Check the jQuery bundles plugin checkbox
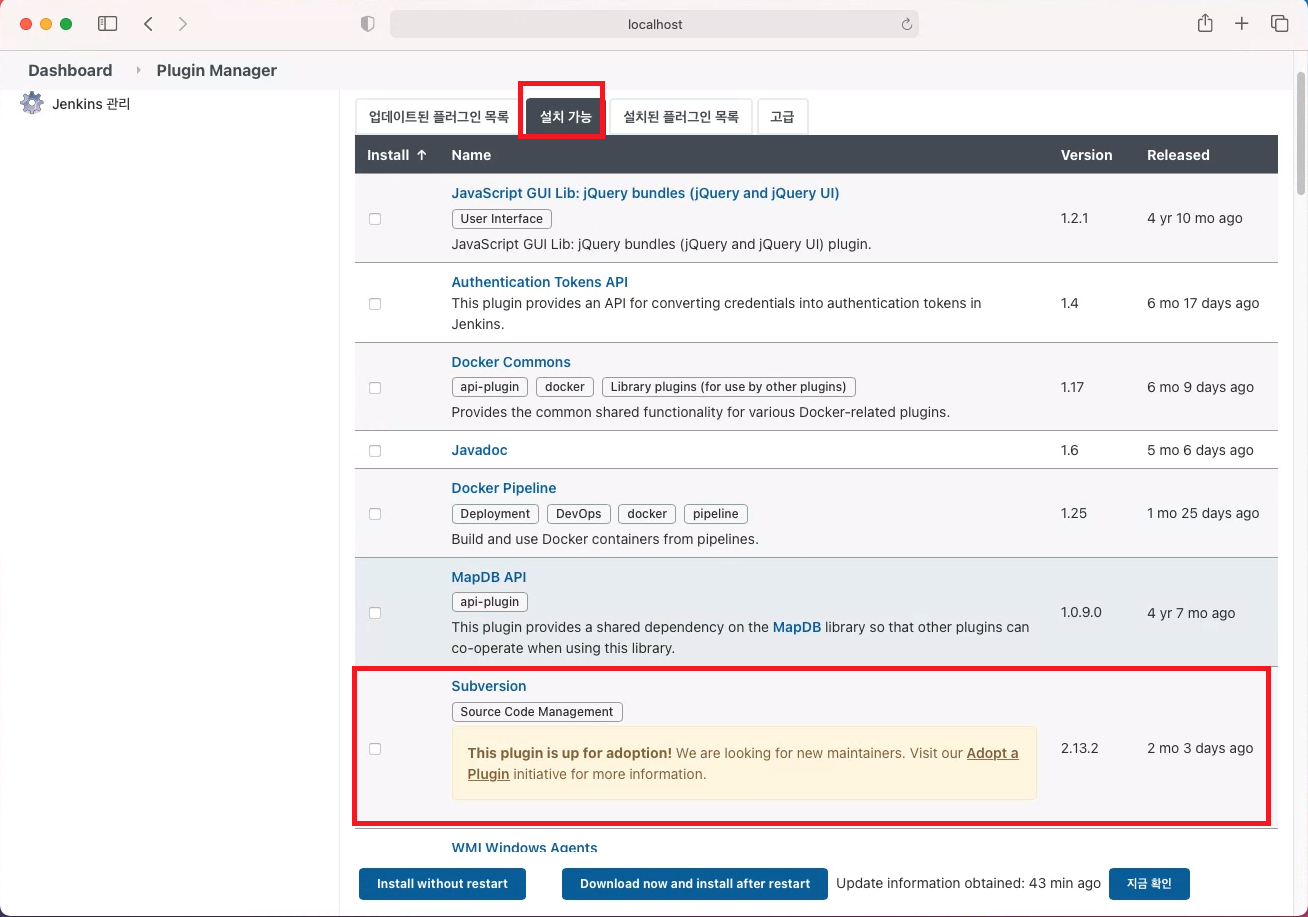The height and width of the screenshot is (917, 1308). point(375,218)
